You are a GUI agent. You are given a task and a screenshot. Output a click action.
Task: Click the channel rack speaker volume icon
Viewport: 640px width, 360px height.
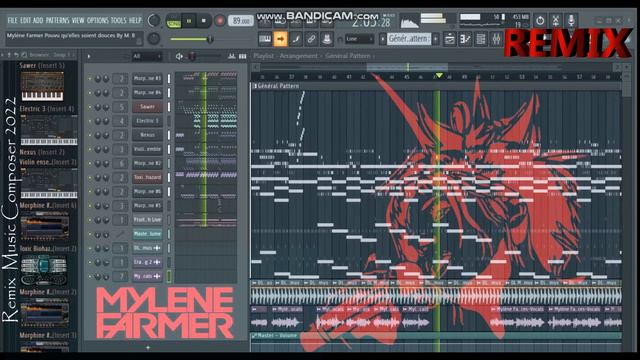point(179,56)
